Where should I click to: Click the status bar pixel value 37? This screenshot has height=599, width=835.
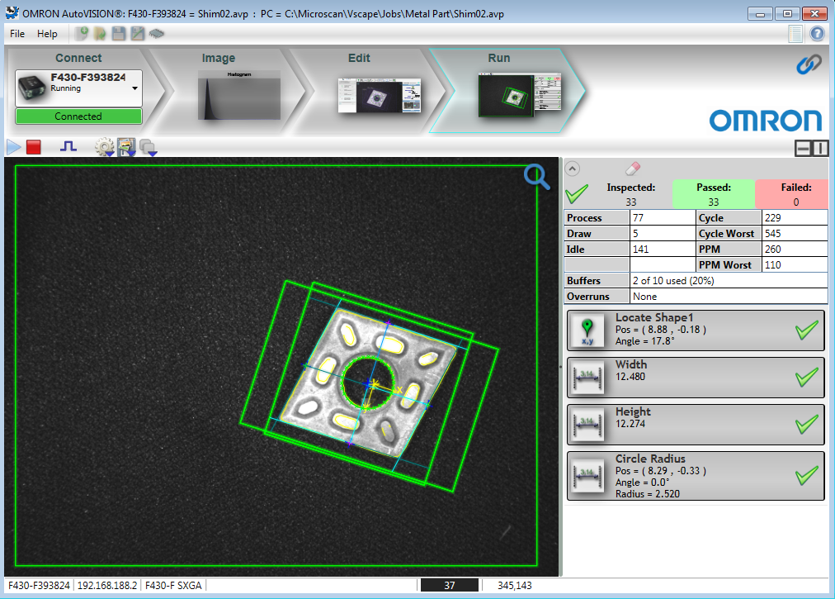[449, 585]
